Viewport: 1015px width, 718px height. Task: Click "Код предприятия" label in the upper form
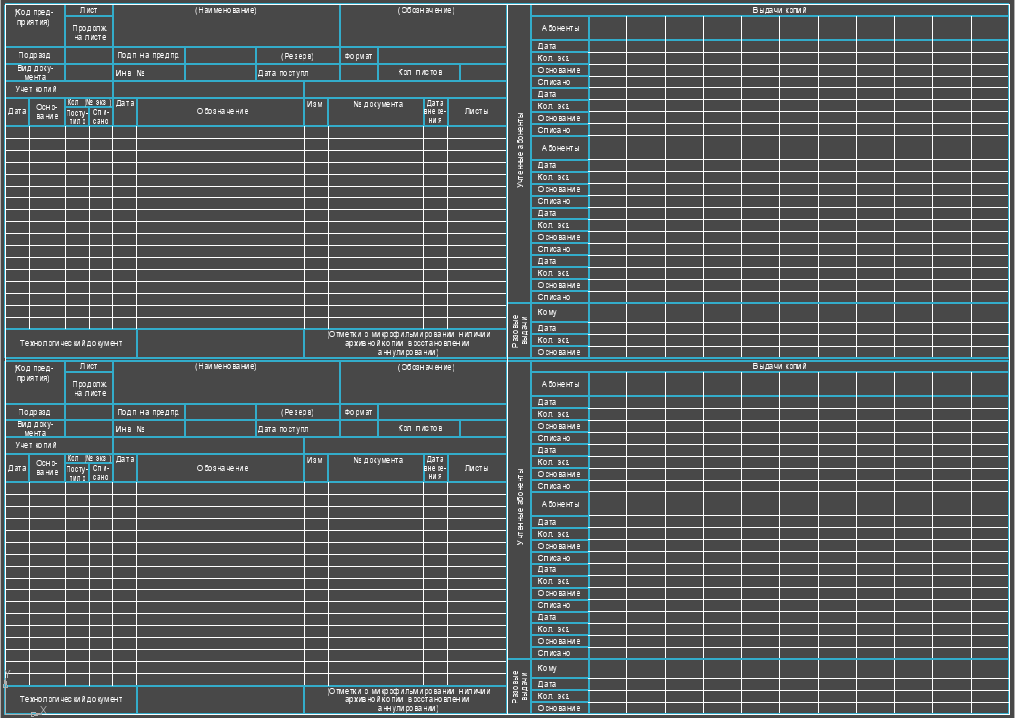(x=34, y=16)
